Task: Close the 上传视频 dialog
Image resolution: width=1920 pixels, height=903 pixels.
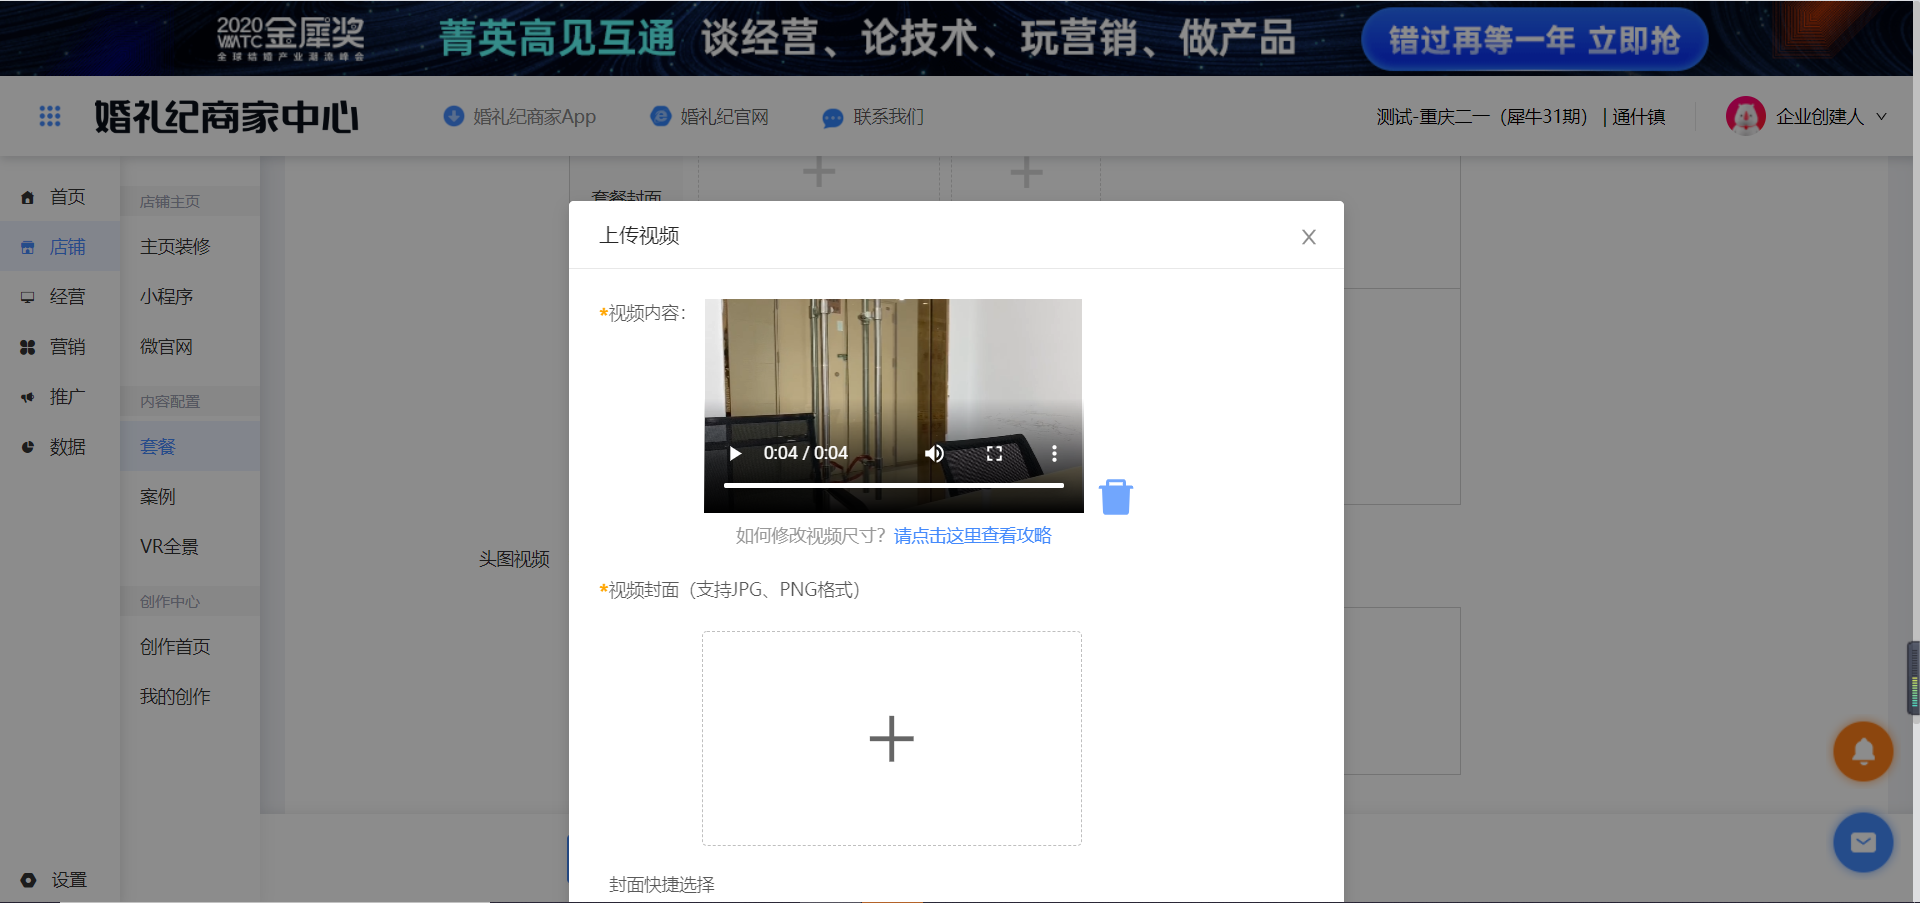Action: point(1308,237)
